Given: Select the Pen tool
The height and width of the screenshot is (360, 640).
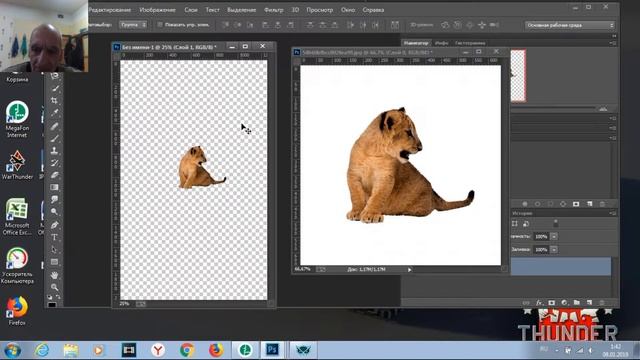Looking at the screenshot, I should [x=54, y=224].
